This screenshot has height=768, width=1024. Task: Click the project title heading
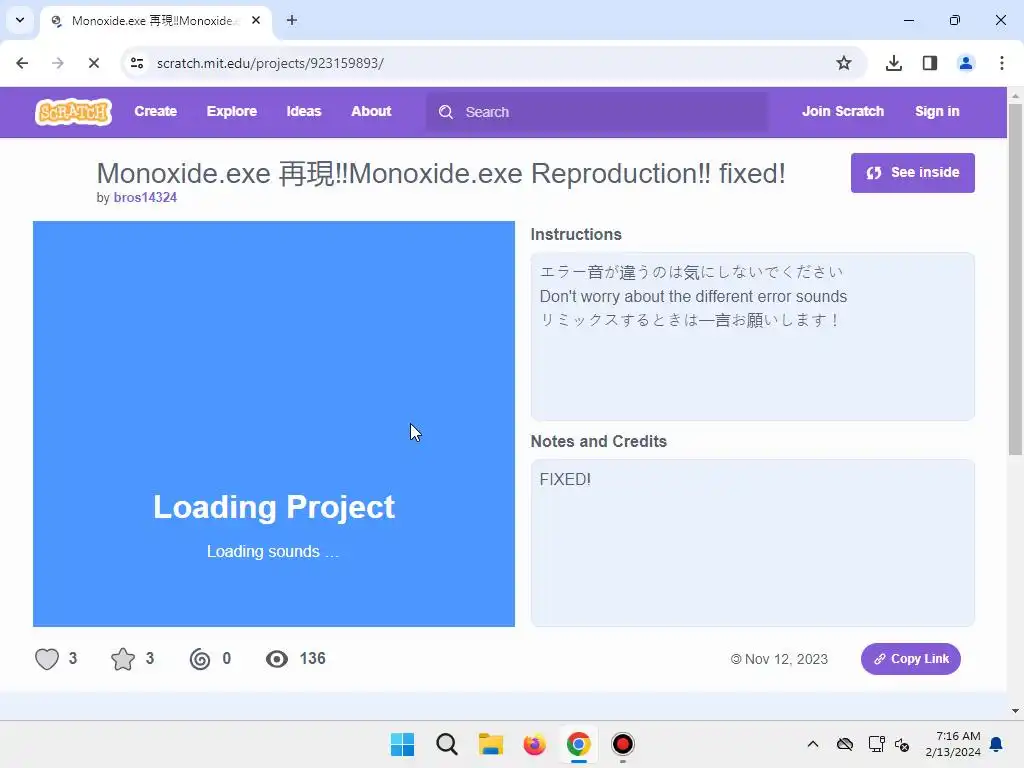[x=441, y=174]
